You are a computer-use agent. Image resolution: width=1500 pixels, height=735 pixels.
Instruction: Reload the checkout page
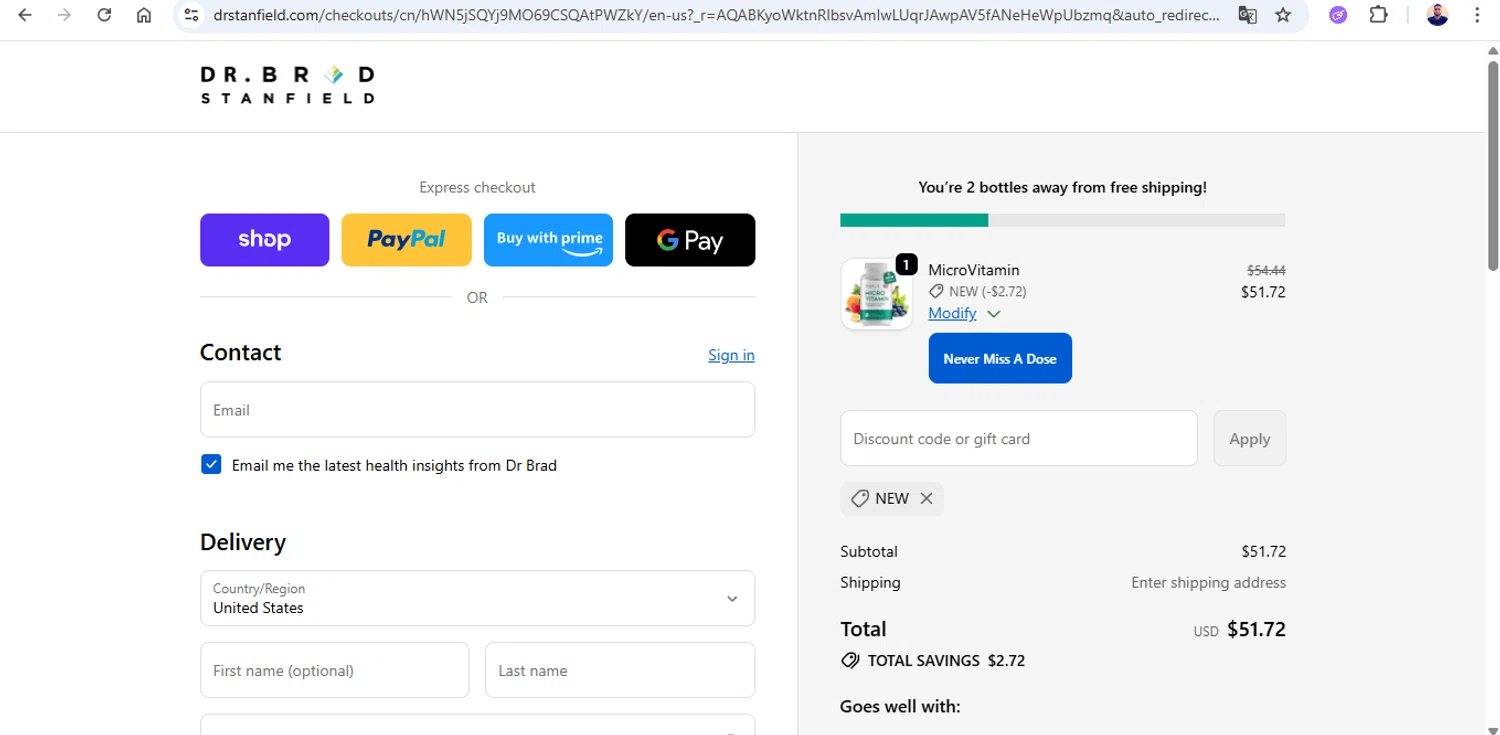point(104,15)
